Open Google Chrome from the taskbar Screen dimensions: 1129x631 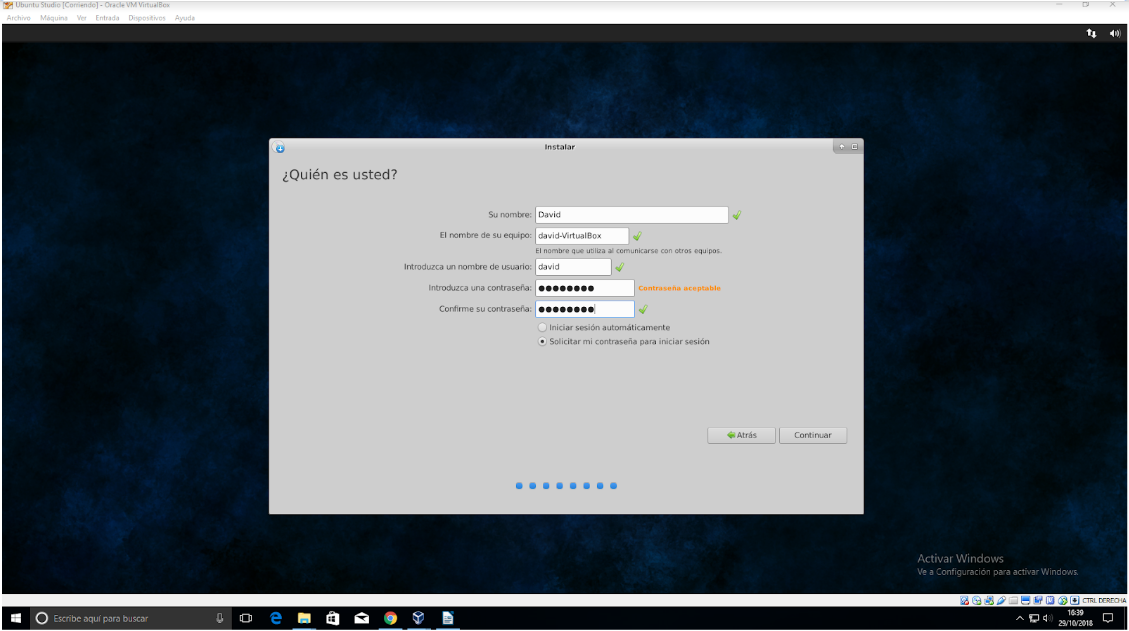pos(390,618)
